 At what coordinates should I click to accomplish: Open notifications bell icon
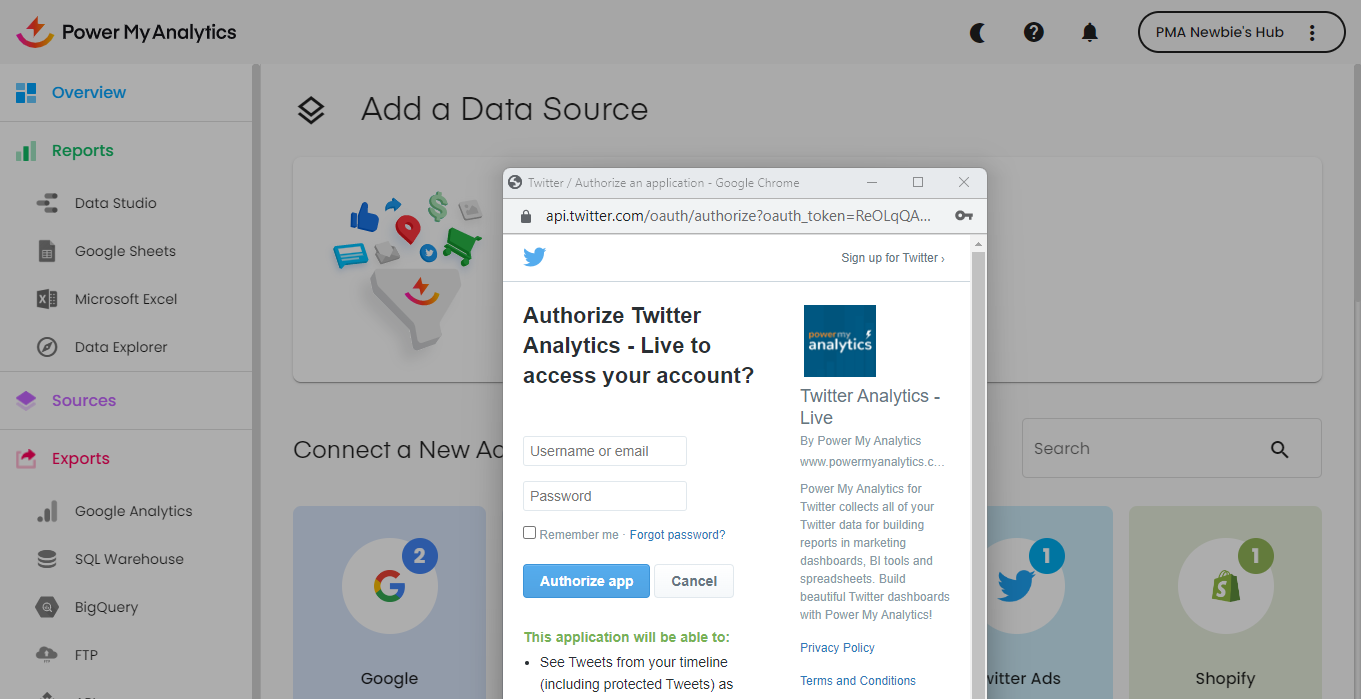tap(1090, 32)
